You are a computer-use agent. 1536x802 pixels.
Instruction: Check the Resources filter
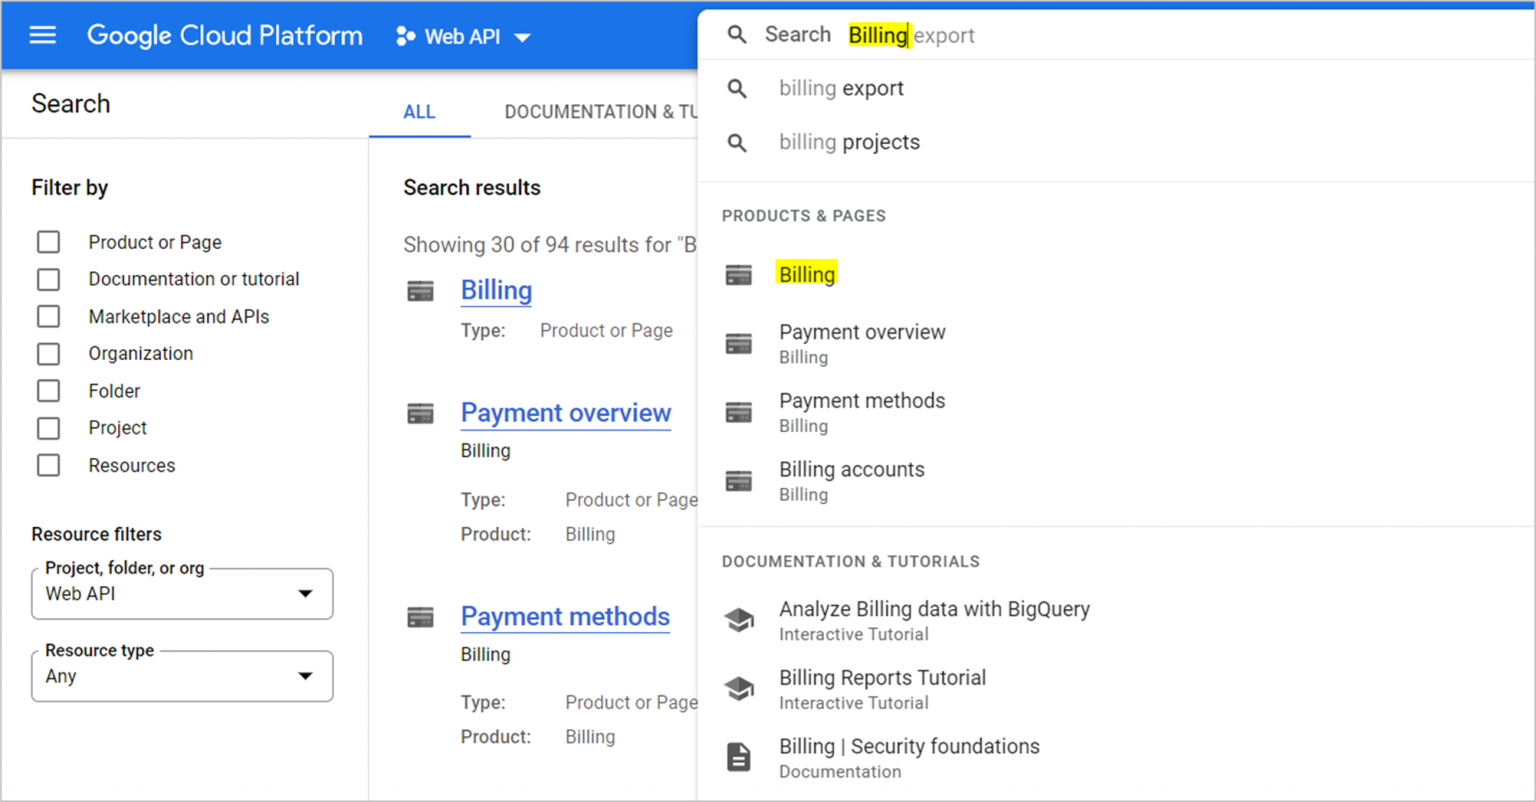pos(48,465)
